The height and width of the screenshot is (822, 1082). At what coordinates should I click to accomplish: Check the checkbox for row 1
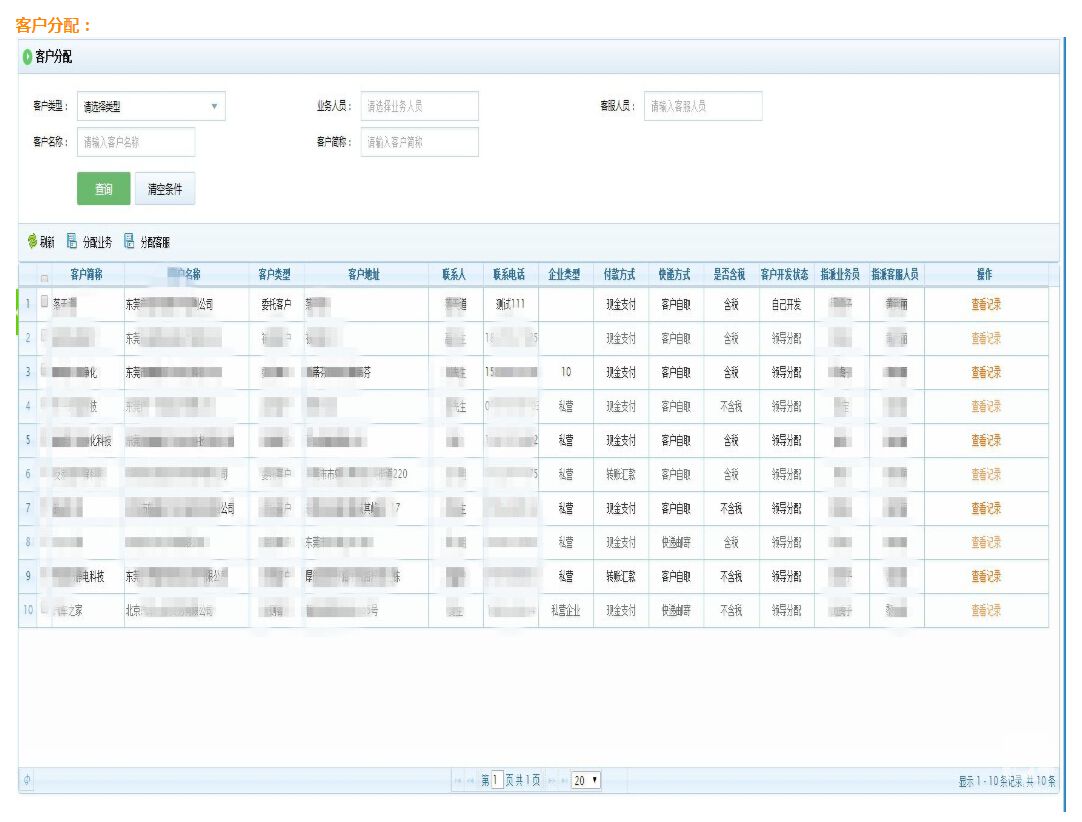44,303
